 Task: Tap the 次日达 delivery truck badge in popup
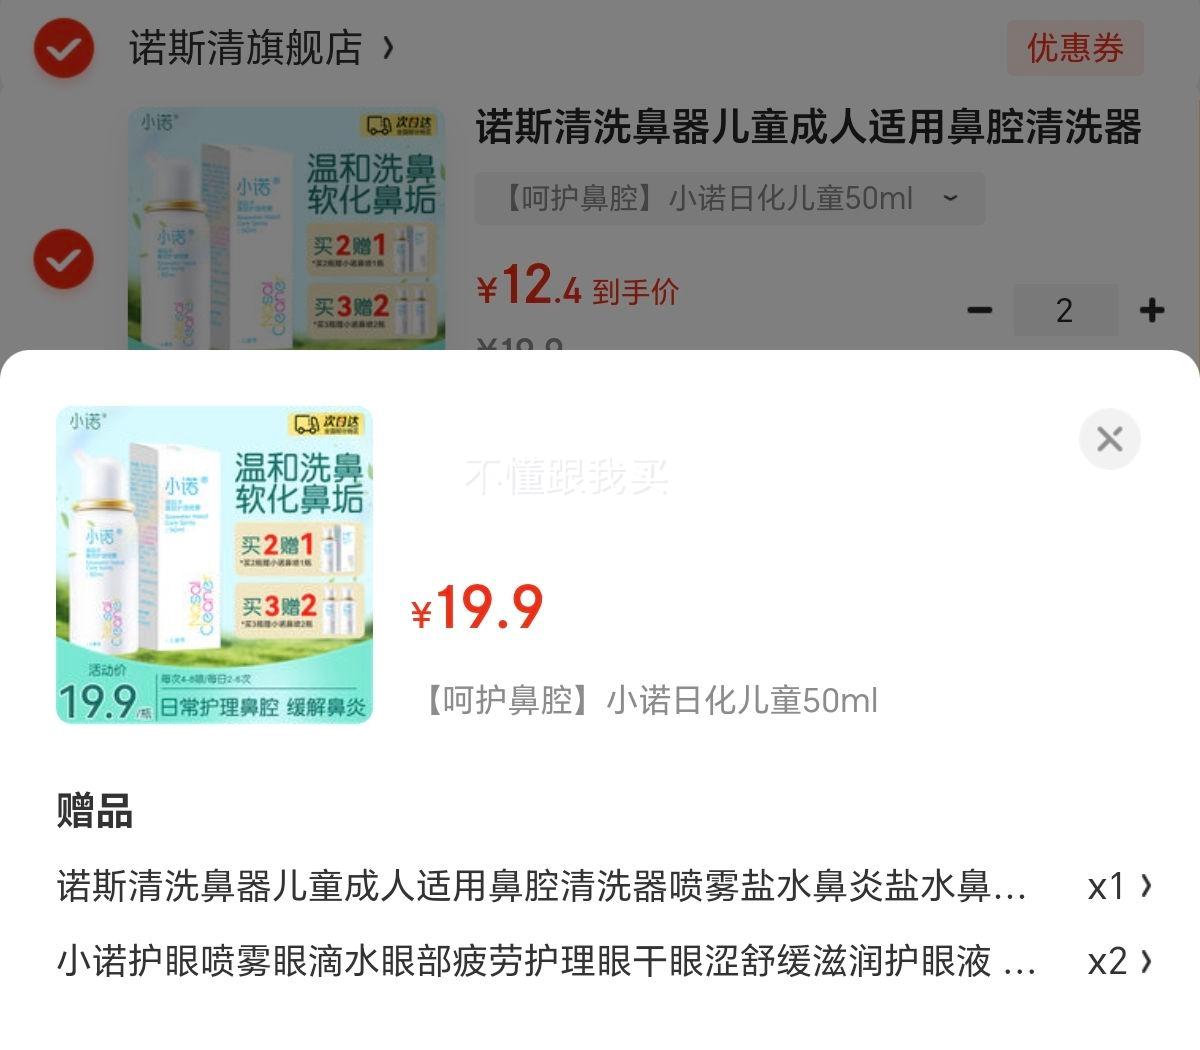coord(328,424)
